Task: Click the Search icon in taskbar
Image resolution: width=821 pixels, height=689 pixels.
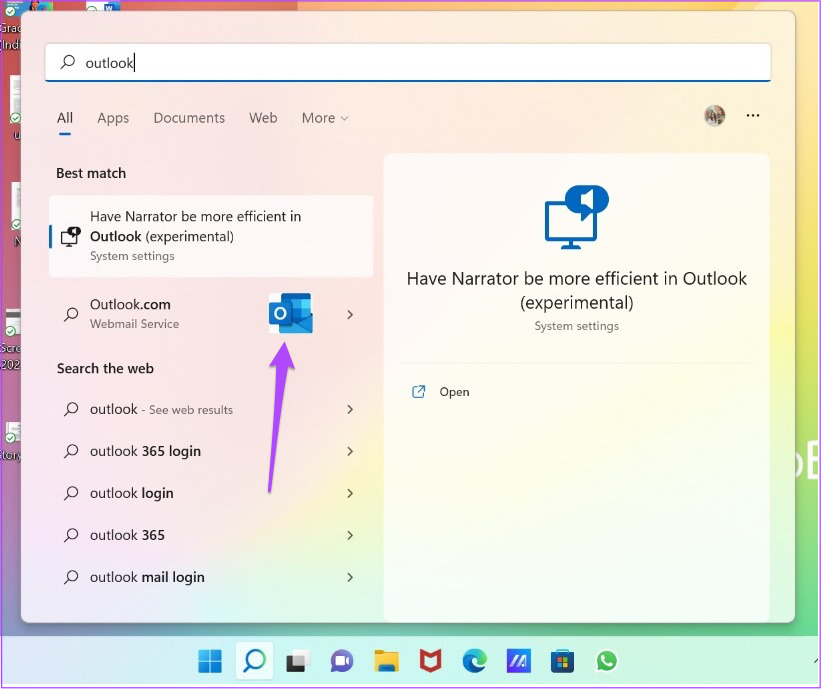Action: coord(254,661)
